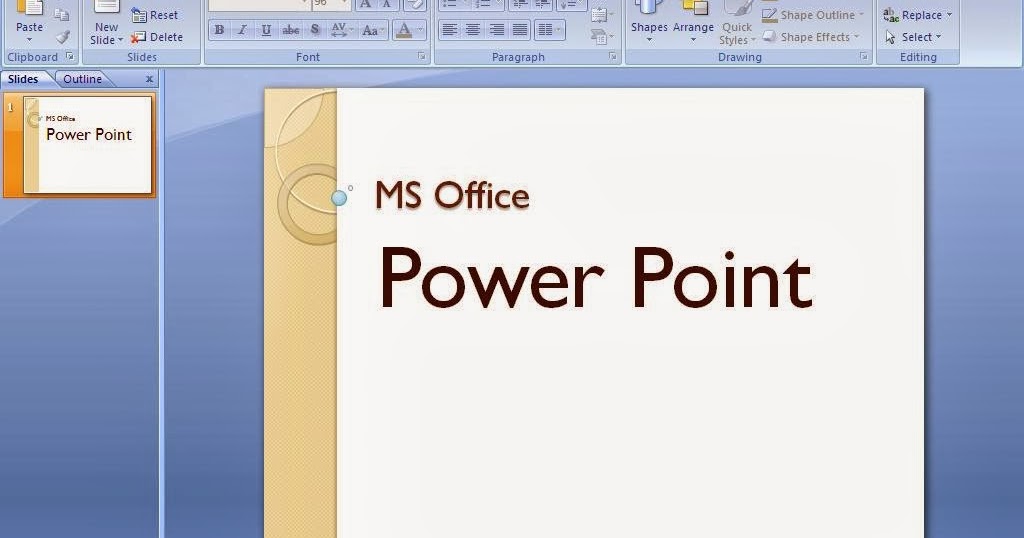This screenshot has height=538, width=1024.
Task: Click the Shapes button label
Action: click(649, 27)
